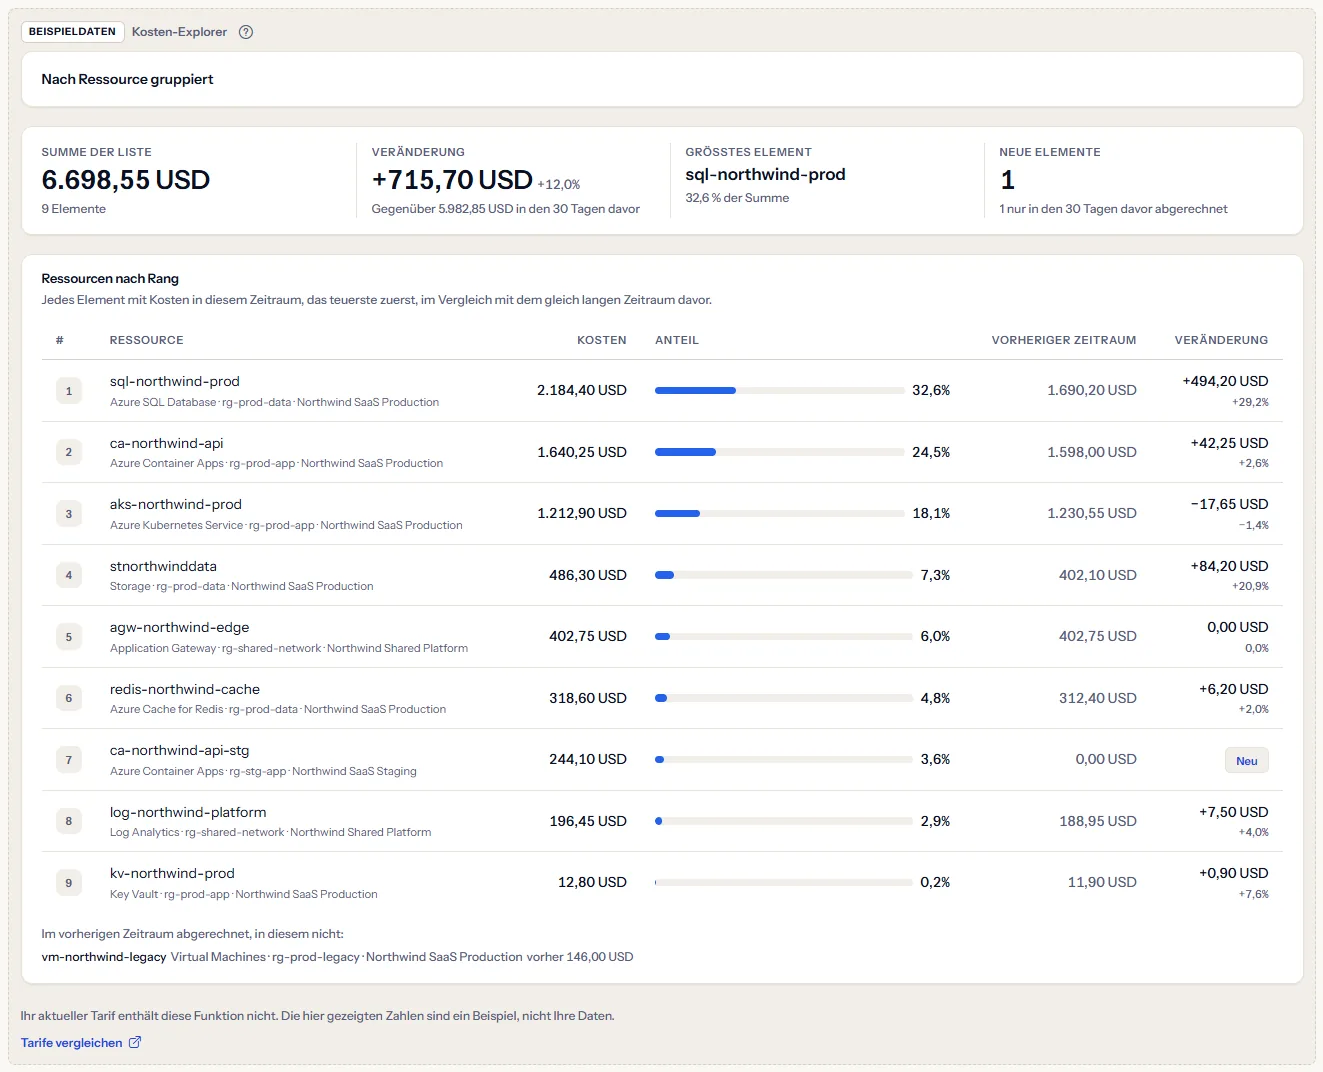Click the BEISPIELDATEN badge

(x=72, y=32)
